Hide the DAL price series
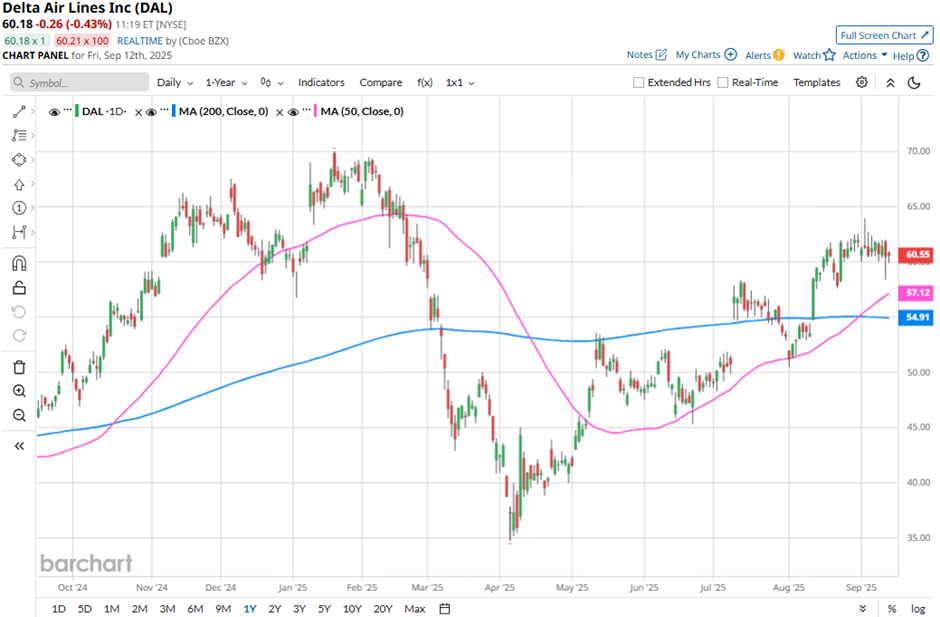940x617 pixels. pos(54,112)
